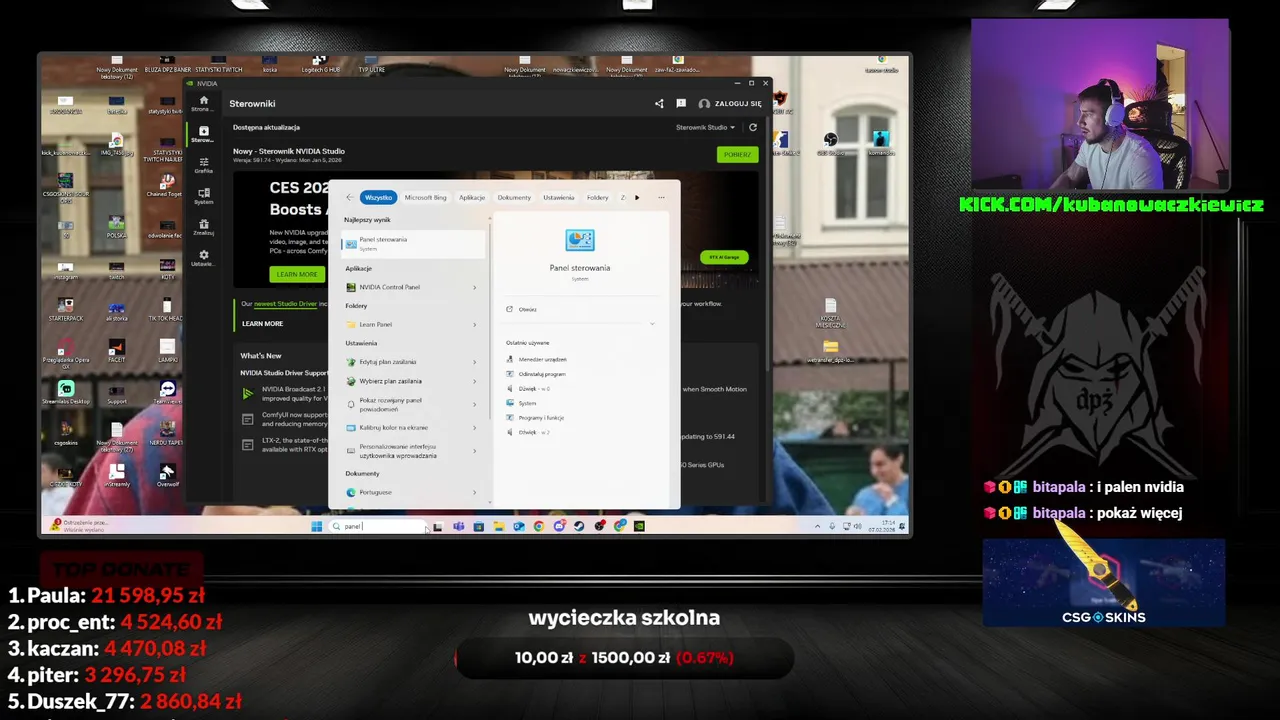1280x720 pixels.
Task: Open the Sterownik Studio dropdown
Action: pyautogui.click(x=705, y=127)
